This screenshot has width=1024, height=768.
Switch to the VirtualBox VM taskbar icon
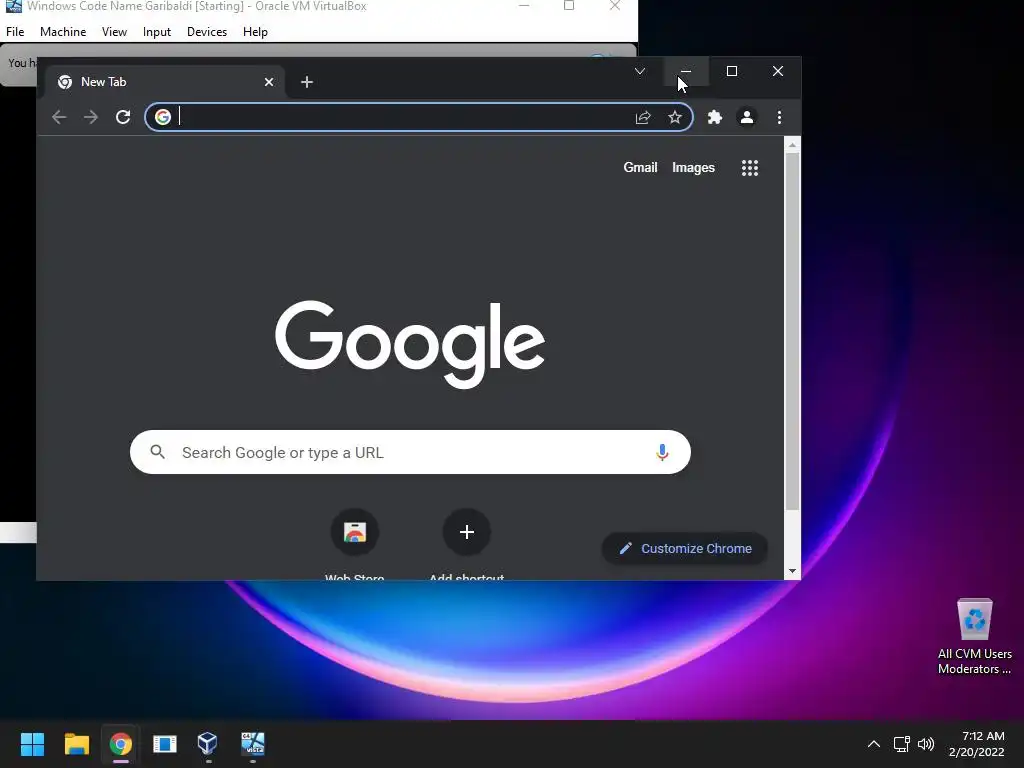tap(253, 743)
